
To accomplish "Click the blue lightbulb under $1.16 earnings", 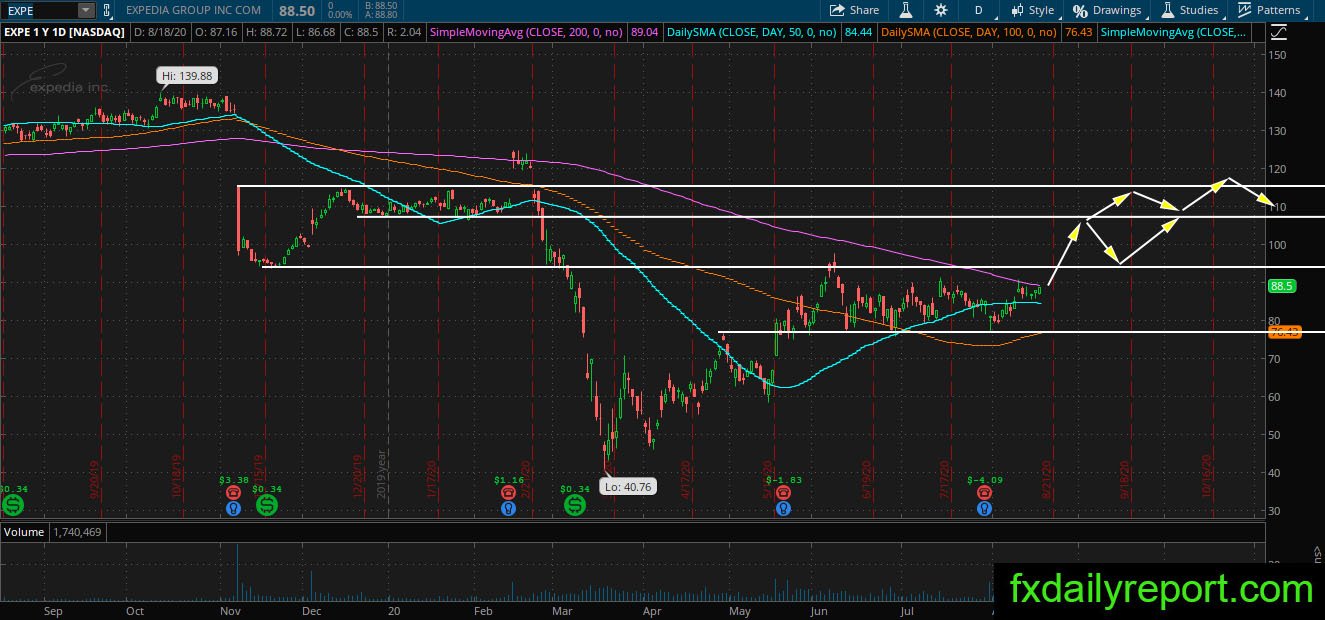I will 509,508.
